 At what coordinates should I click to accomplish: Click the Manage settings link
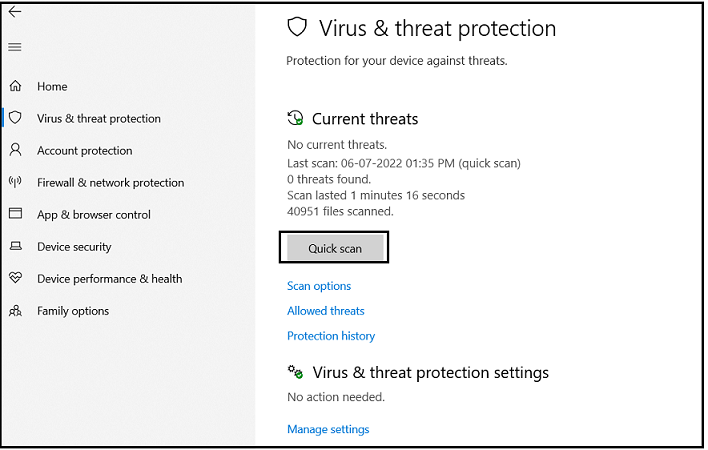[x=328, y=429]
